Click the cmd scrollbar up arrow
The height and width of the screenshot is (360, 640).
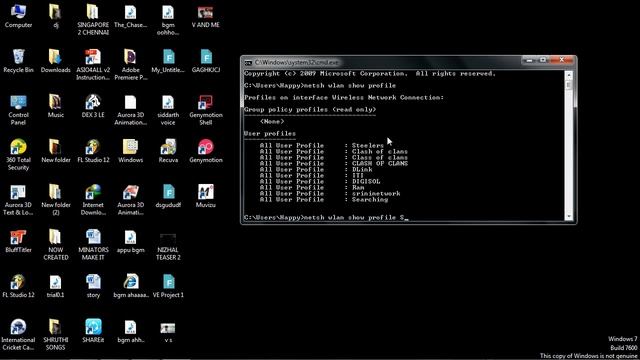tap(569, 75)
